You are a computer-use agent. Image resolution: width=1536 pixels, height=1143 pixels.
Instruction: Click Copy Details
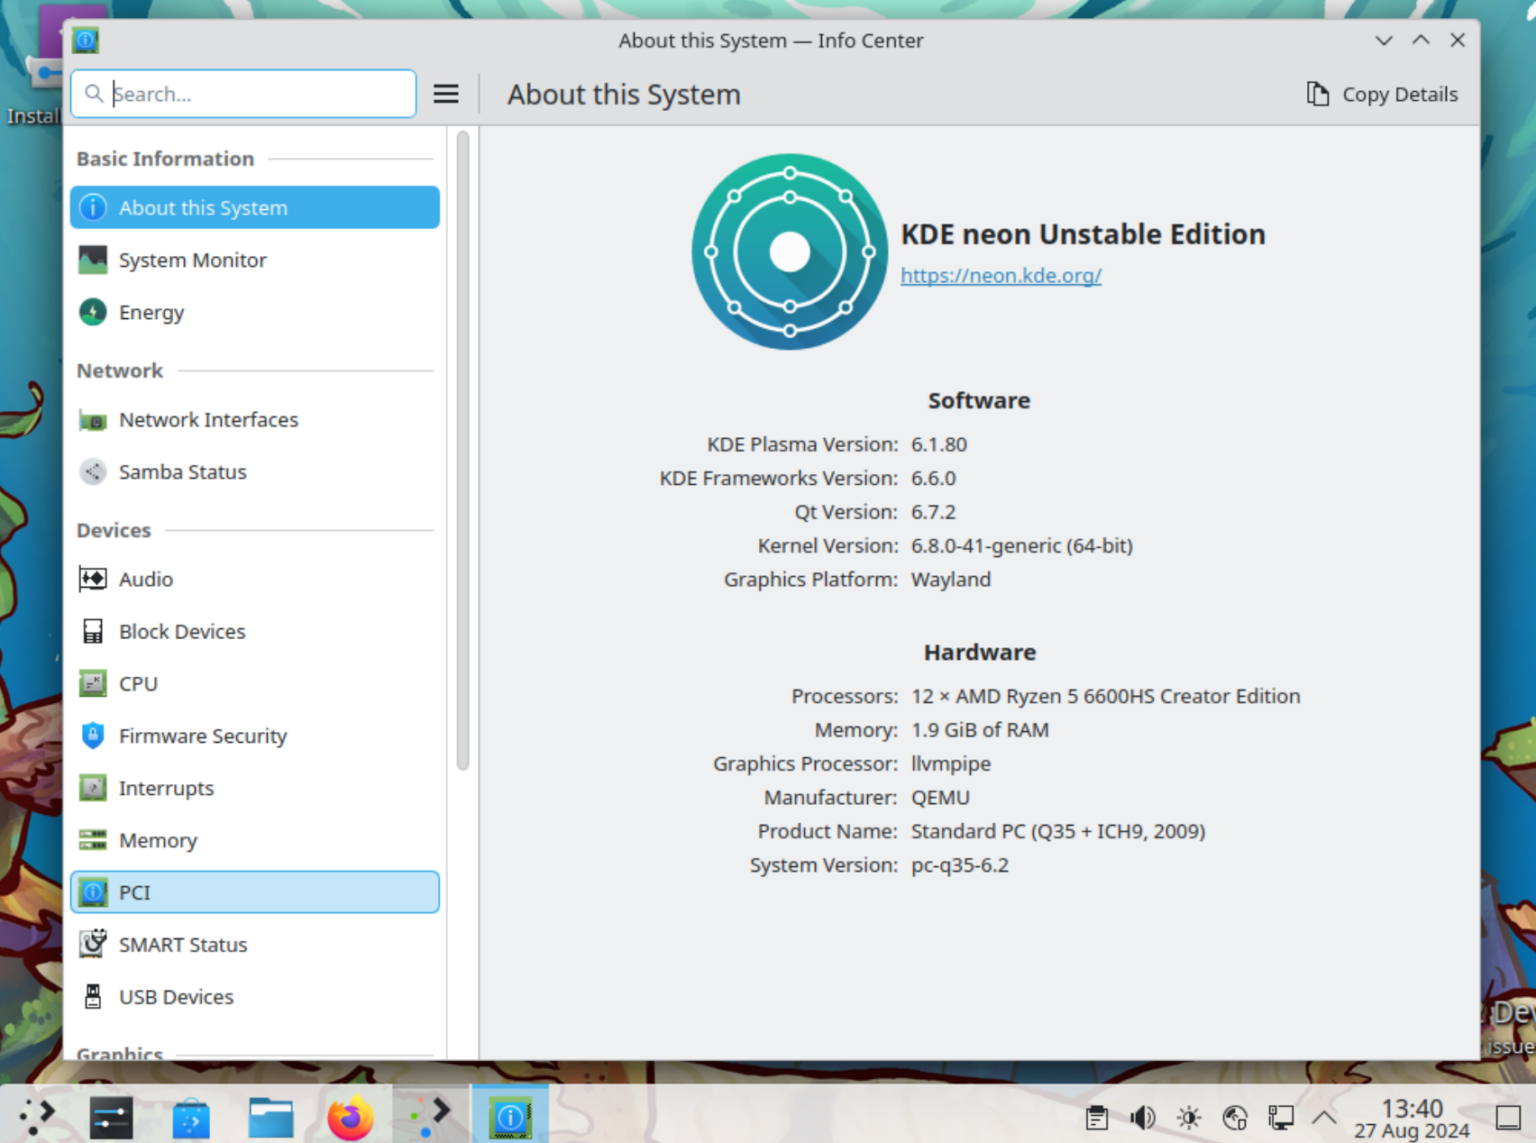click(1382, 93)
